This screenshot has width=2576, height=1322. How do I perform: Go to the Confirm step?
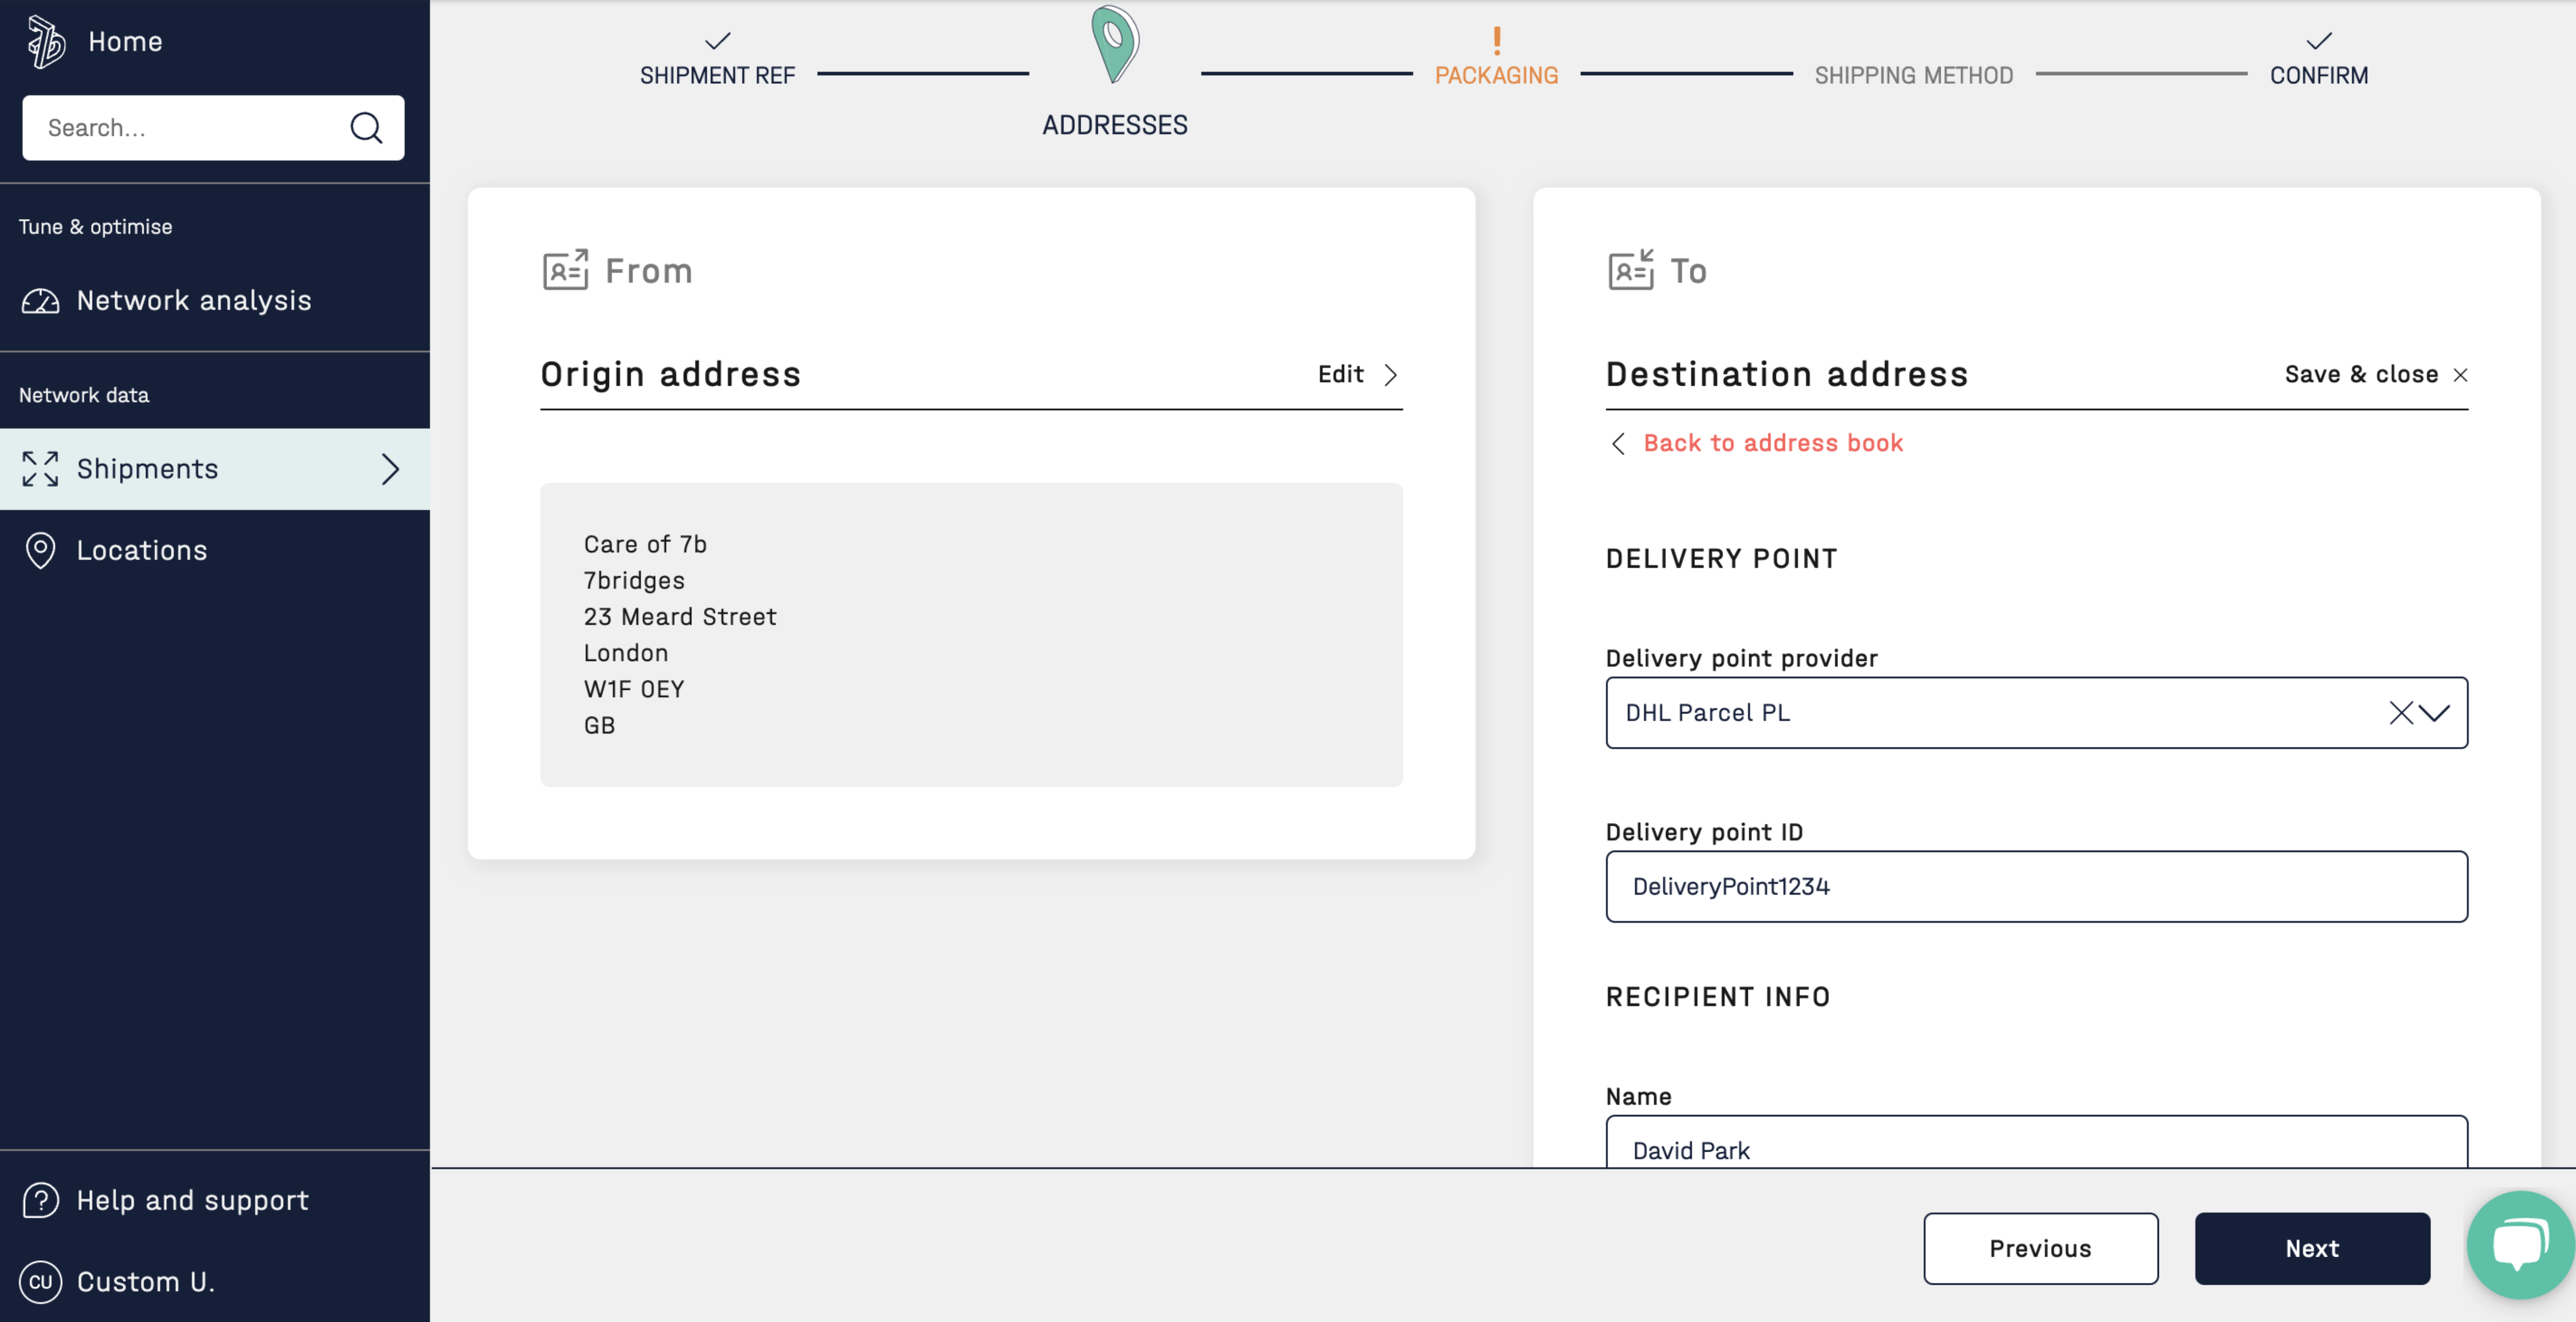pos(2318,74)
